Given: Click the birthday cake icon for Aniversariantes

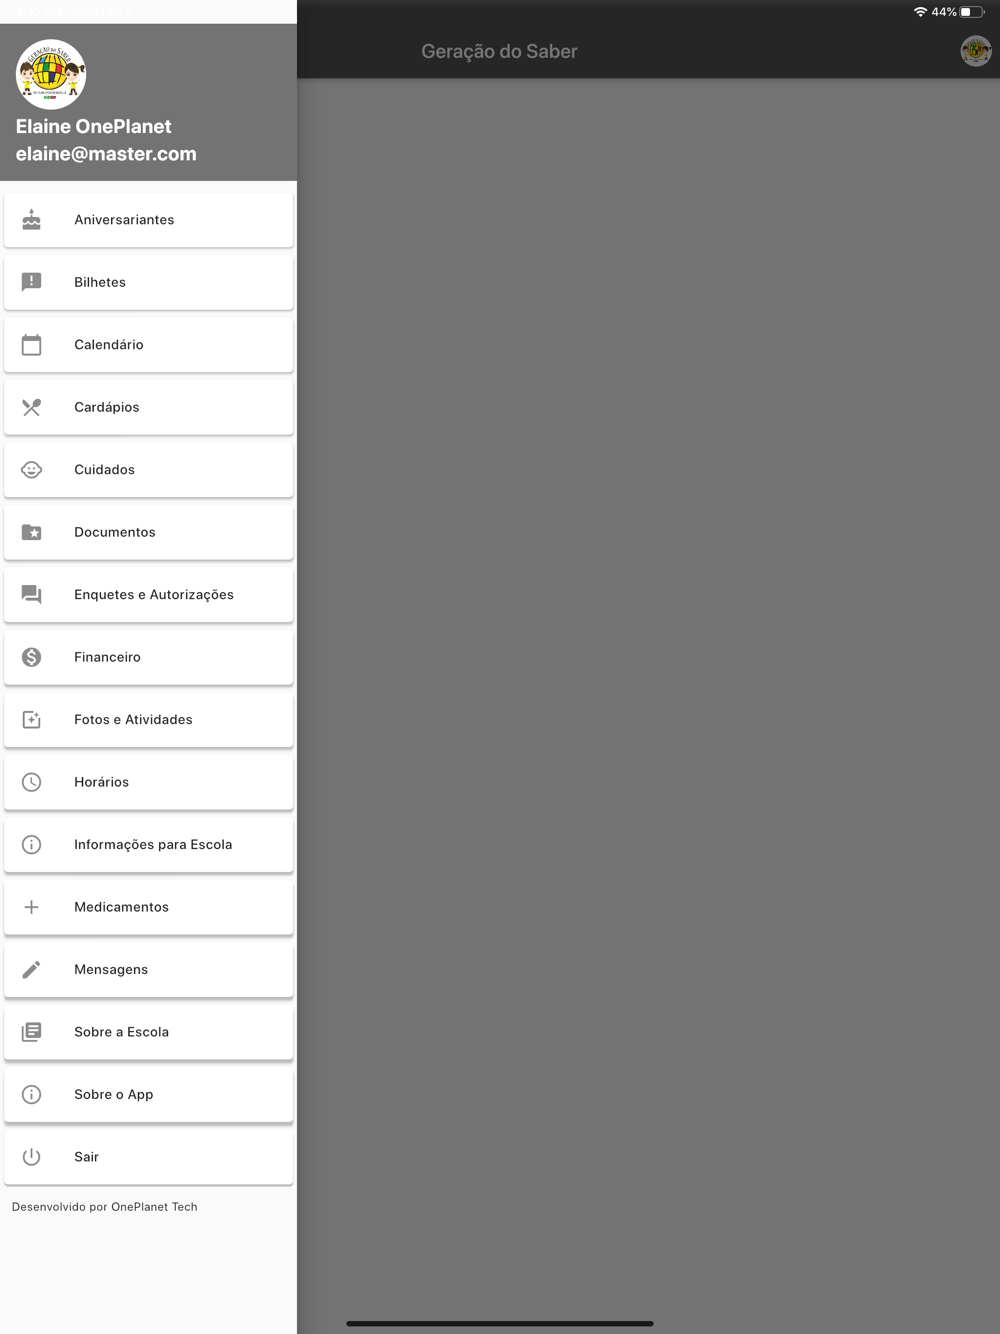Looking at the screenshot, I should click(x=32, y=220).
